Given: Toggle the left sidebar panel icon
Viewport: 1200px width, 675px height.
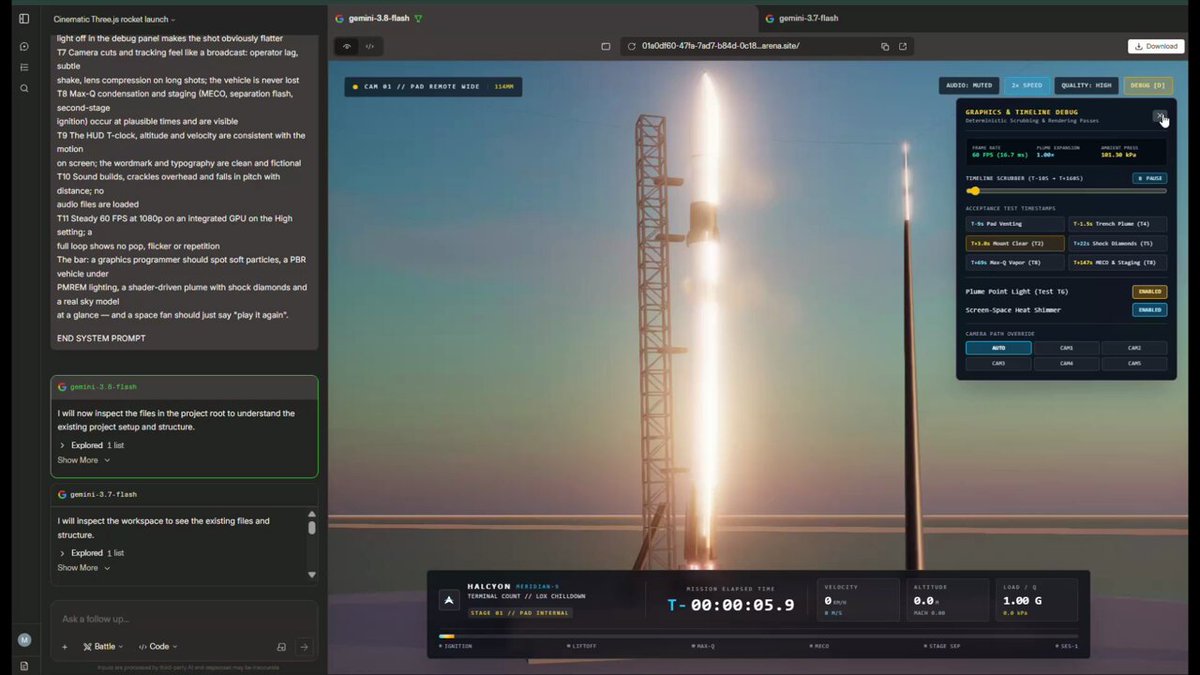Looking at the screenshot, I should point(24,18).
